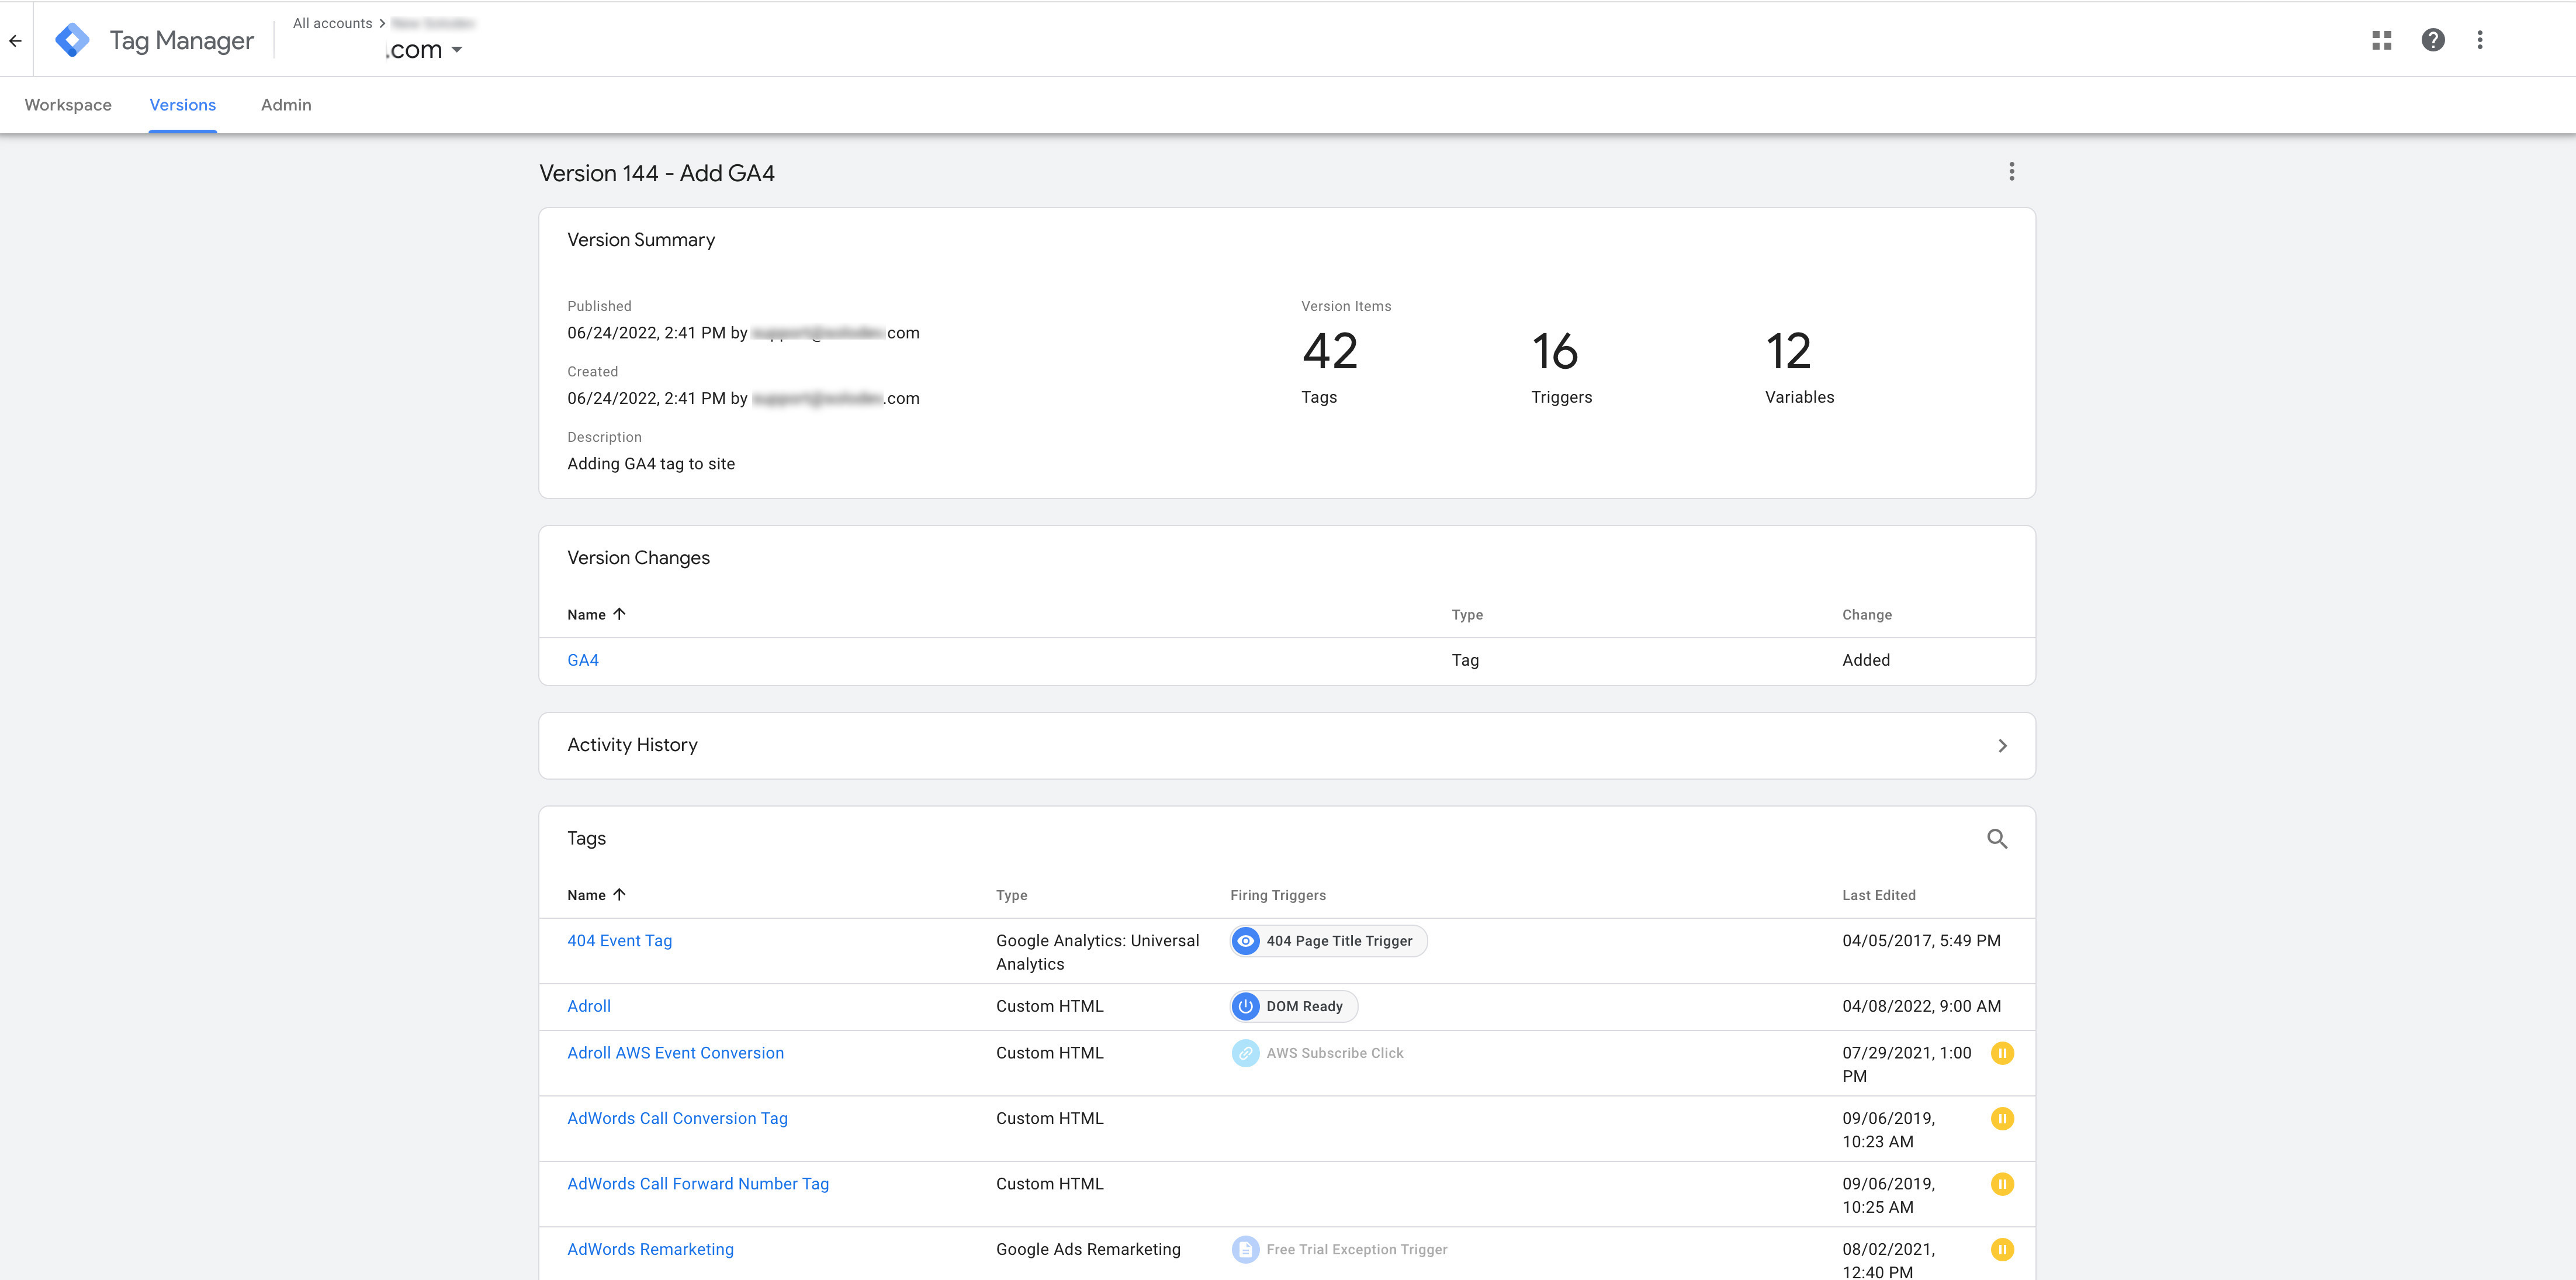Click 404 Page Title Trigger eye icon

1245,941
